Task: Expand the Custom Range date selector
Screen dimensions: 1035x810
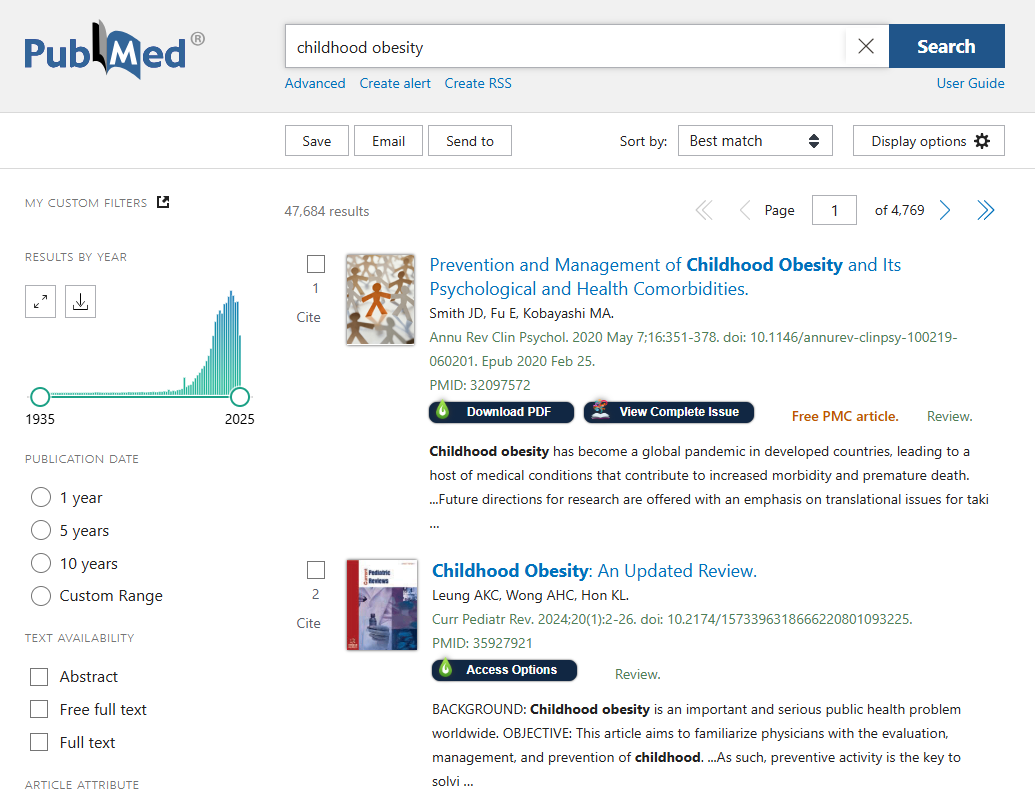Action: click(40, 595)
